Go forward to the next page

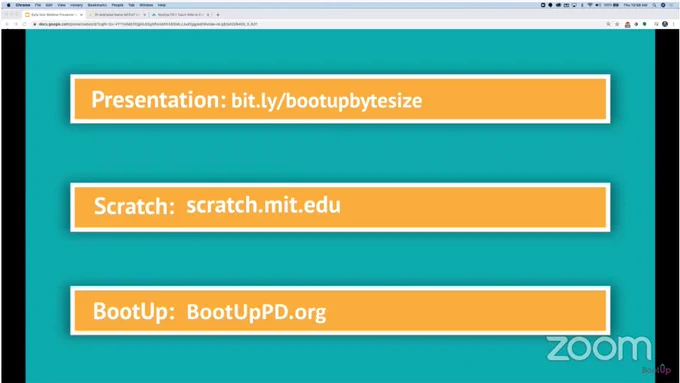click(x=16, y=24)
